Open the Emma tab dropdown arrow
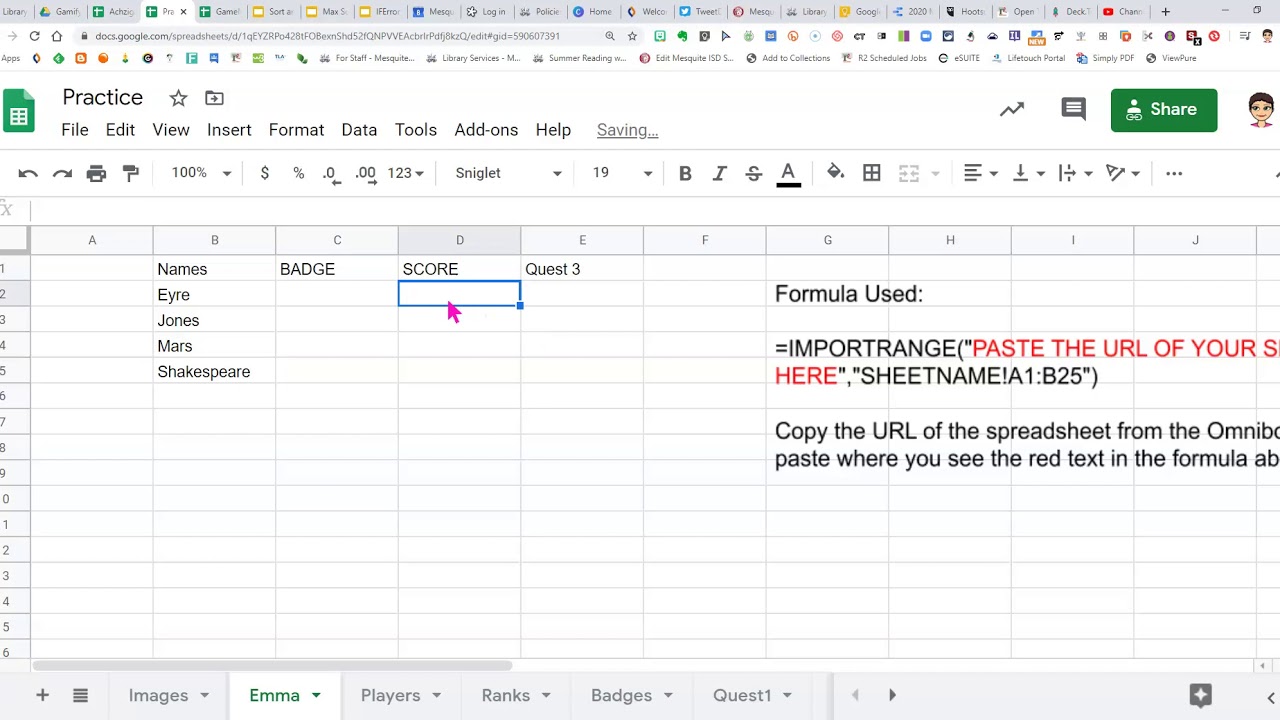The width and height of the screenshot is (1280, 720). (316, 695)
